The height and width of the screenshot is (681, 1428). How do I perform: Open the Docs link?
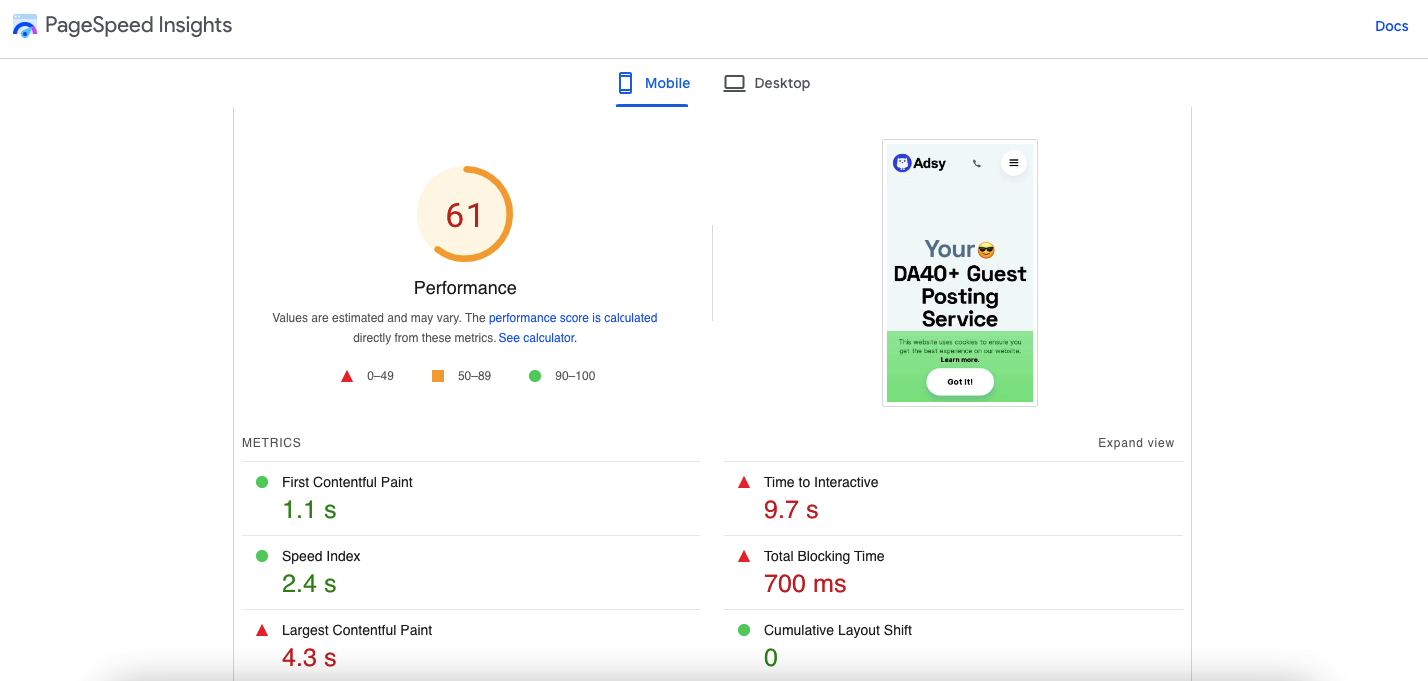pyautogui.click(x=1392, y=26)
